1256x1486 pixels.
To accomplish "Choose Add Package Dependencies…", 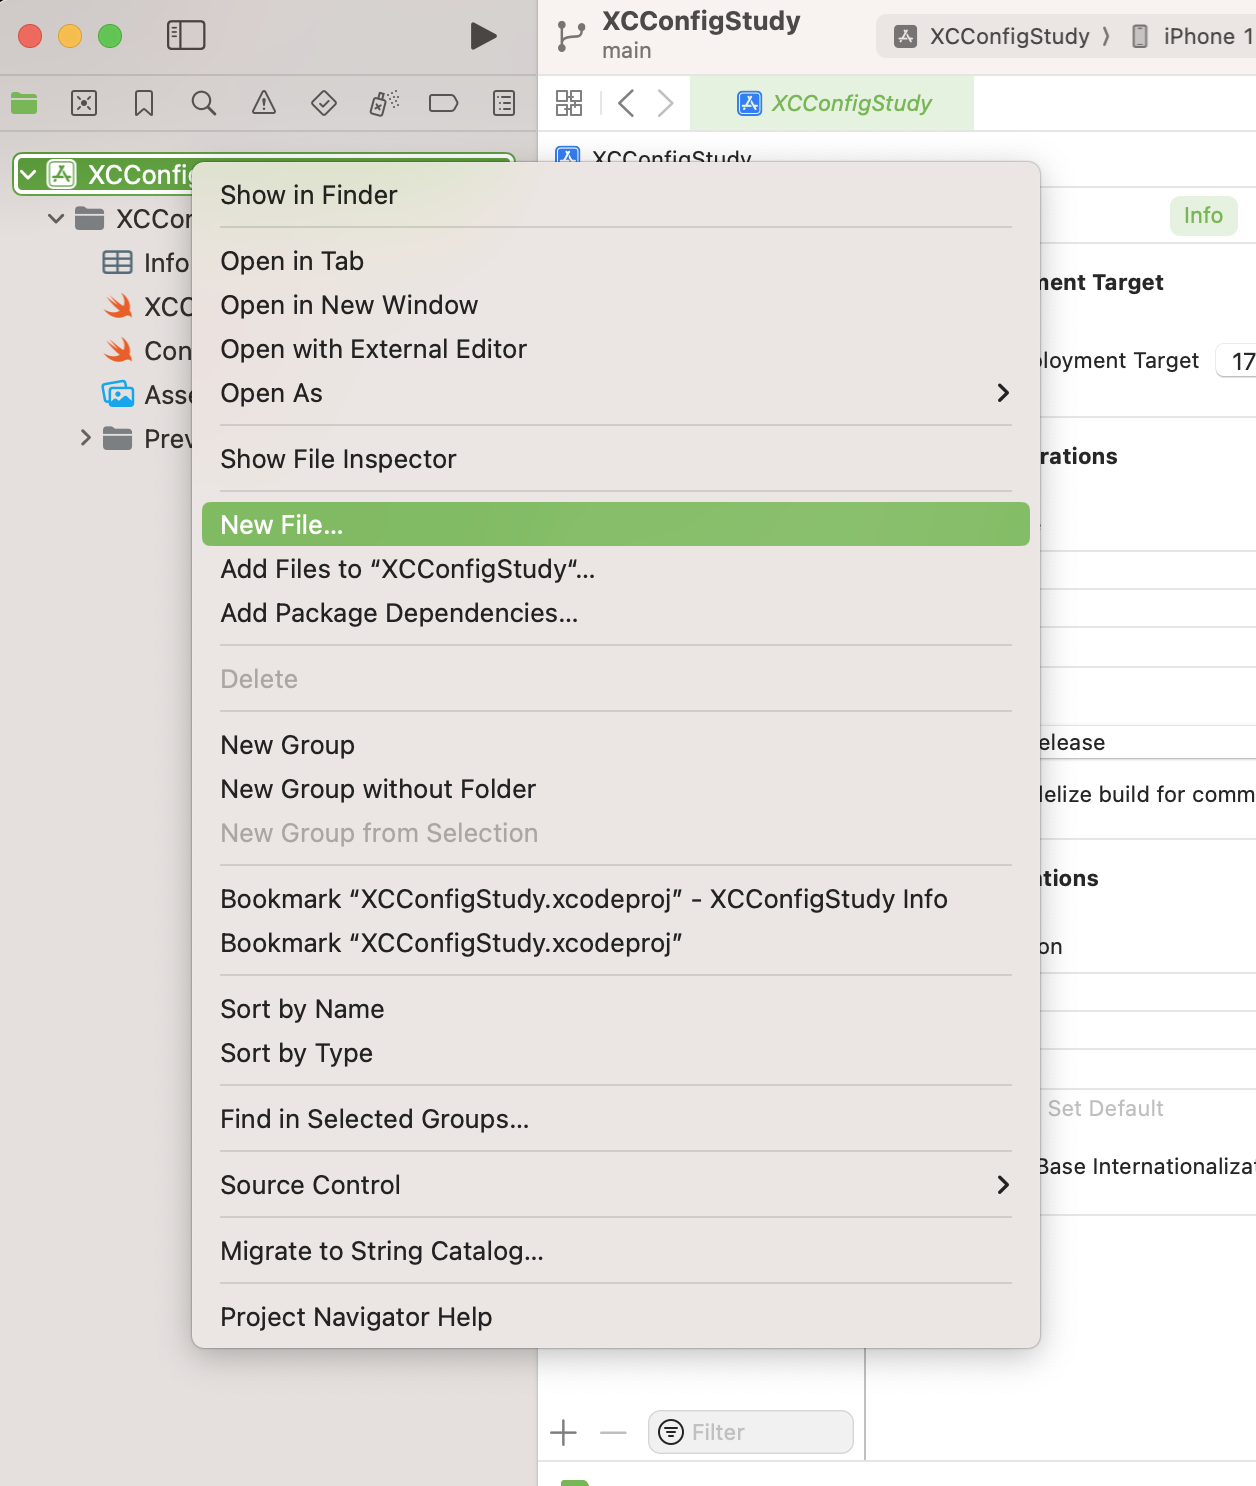I will click(616, 613).
